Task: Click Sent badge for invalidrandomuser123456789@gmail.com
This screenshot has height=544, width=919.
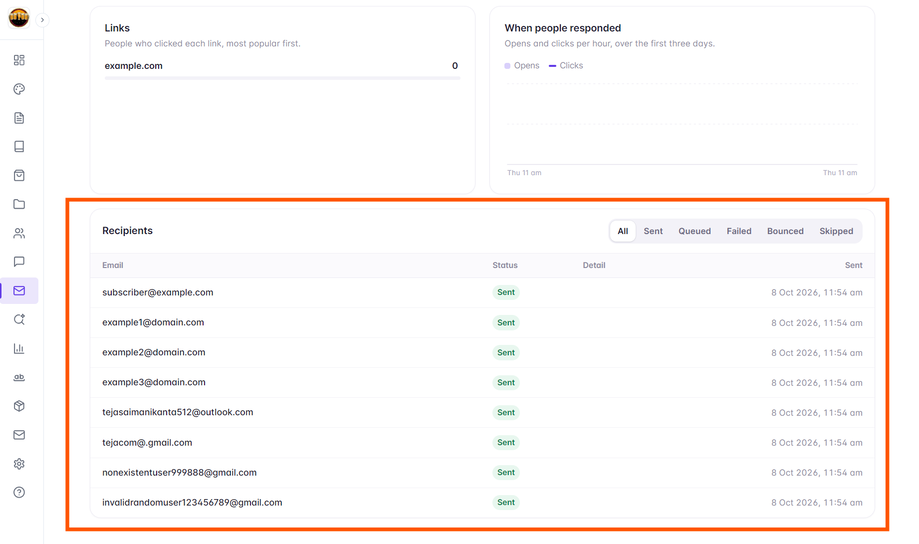Action: (506, 502)
